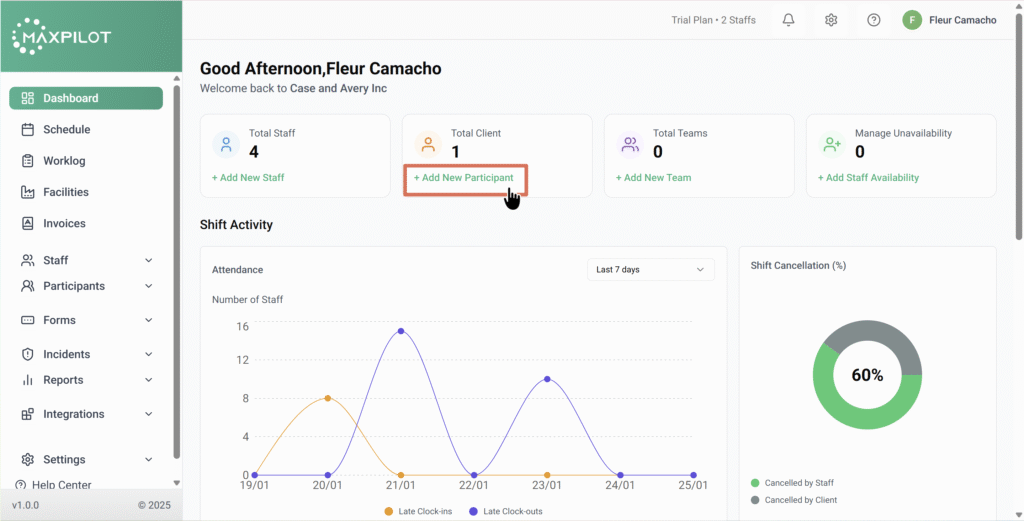Open Schedule from the sidebar

66,129
